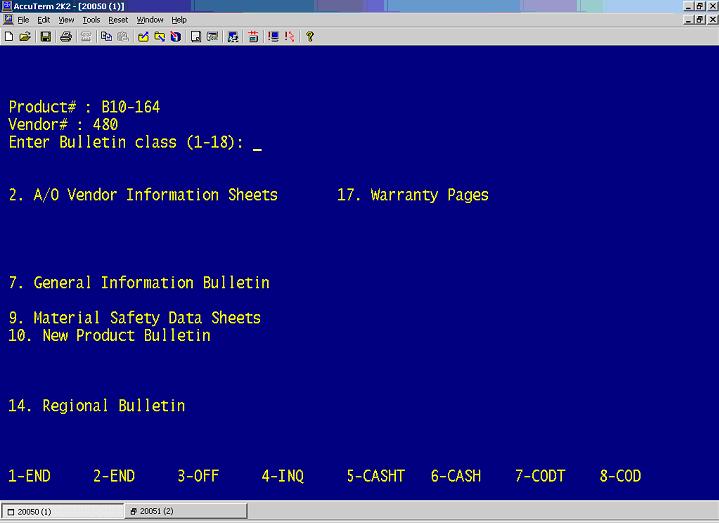Click the Enter Bulletin class input cursor
The image size is (719, 523).
pos(257,143)
